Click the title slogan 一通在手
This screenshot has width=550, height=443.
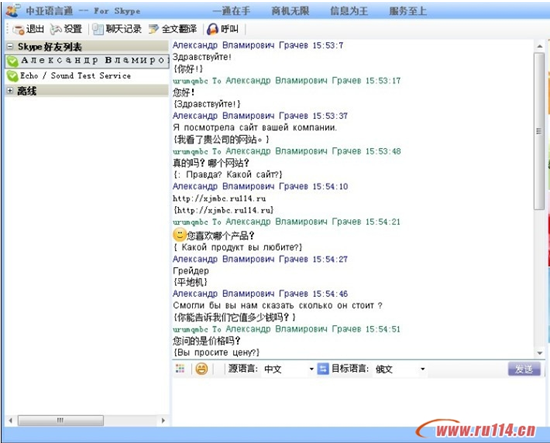tap(232, 11)
